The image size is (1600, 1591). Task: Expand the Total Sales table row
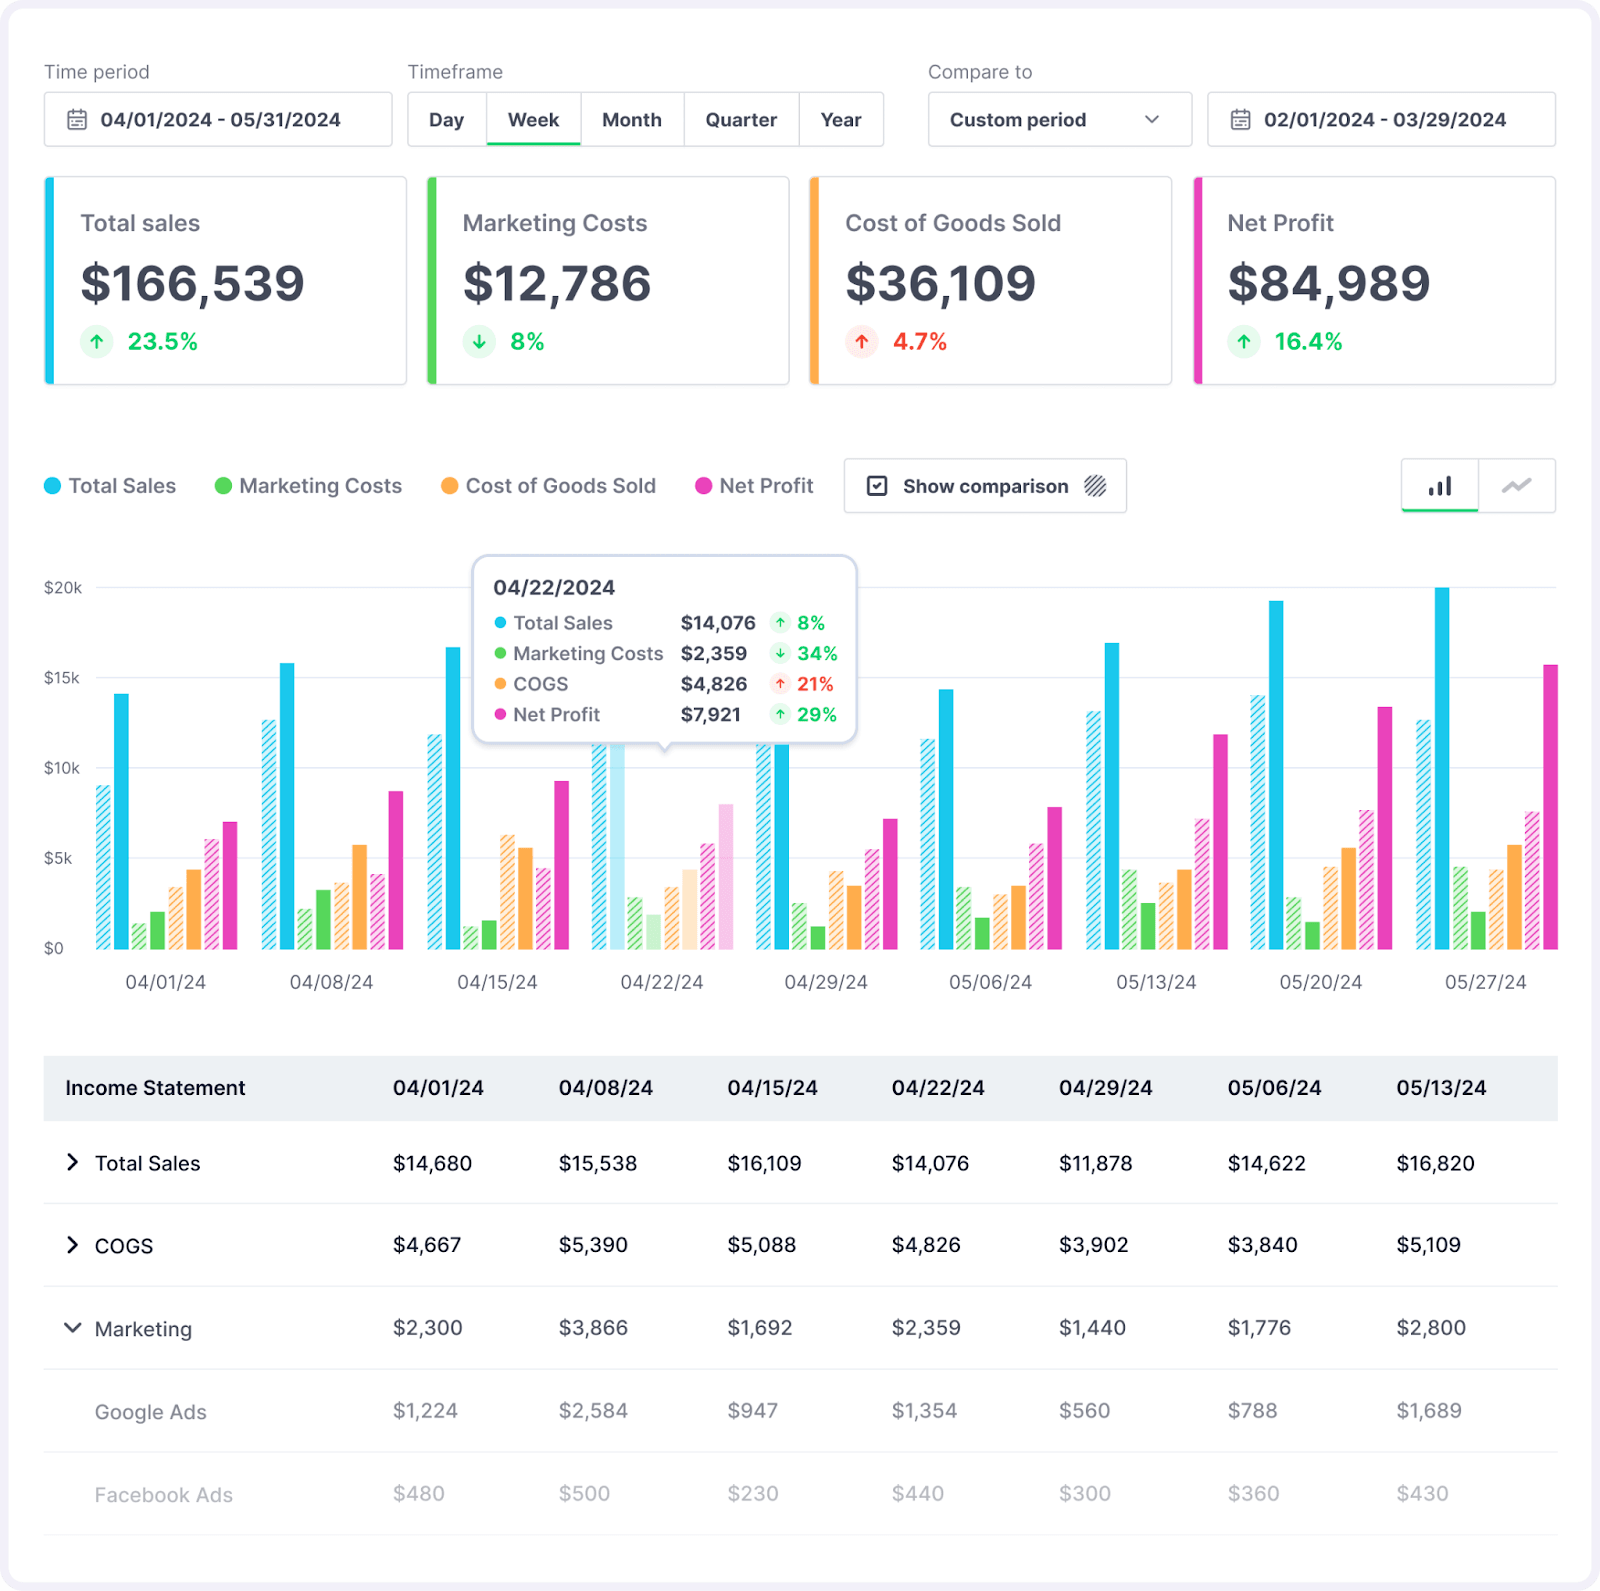pyautogui.click(x=72, y=1162)
